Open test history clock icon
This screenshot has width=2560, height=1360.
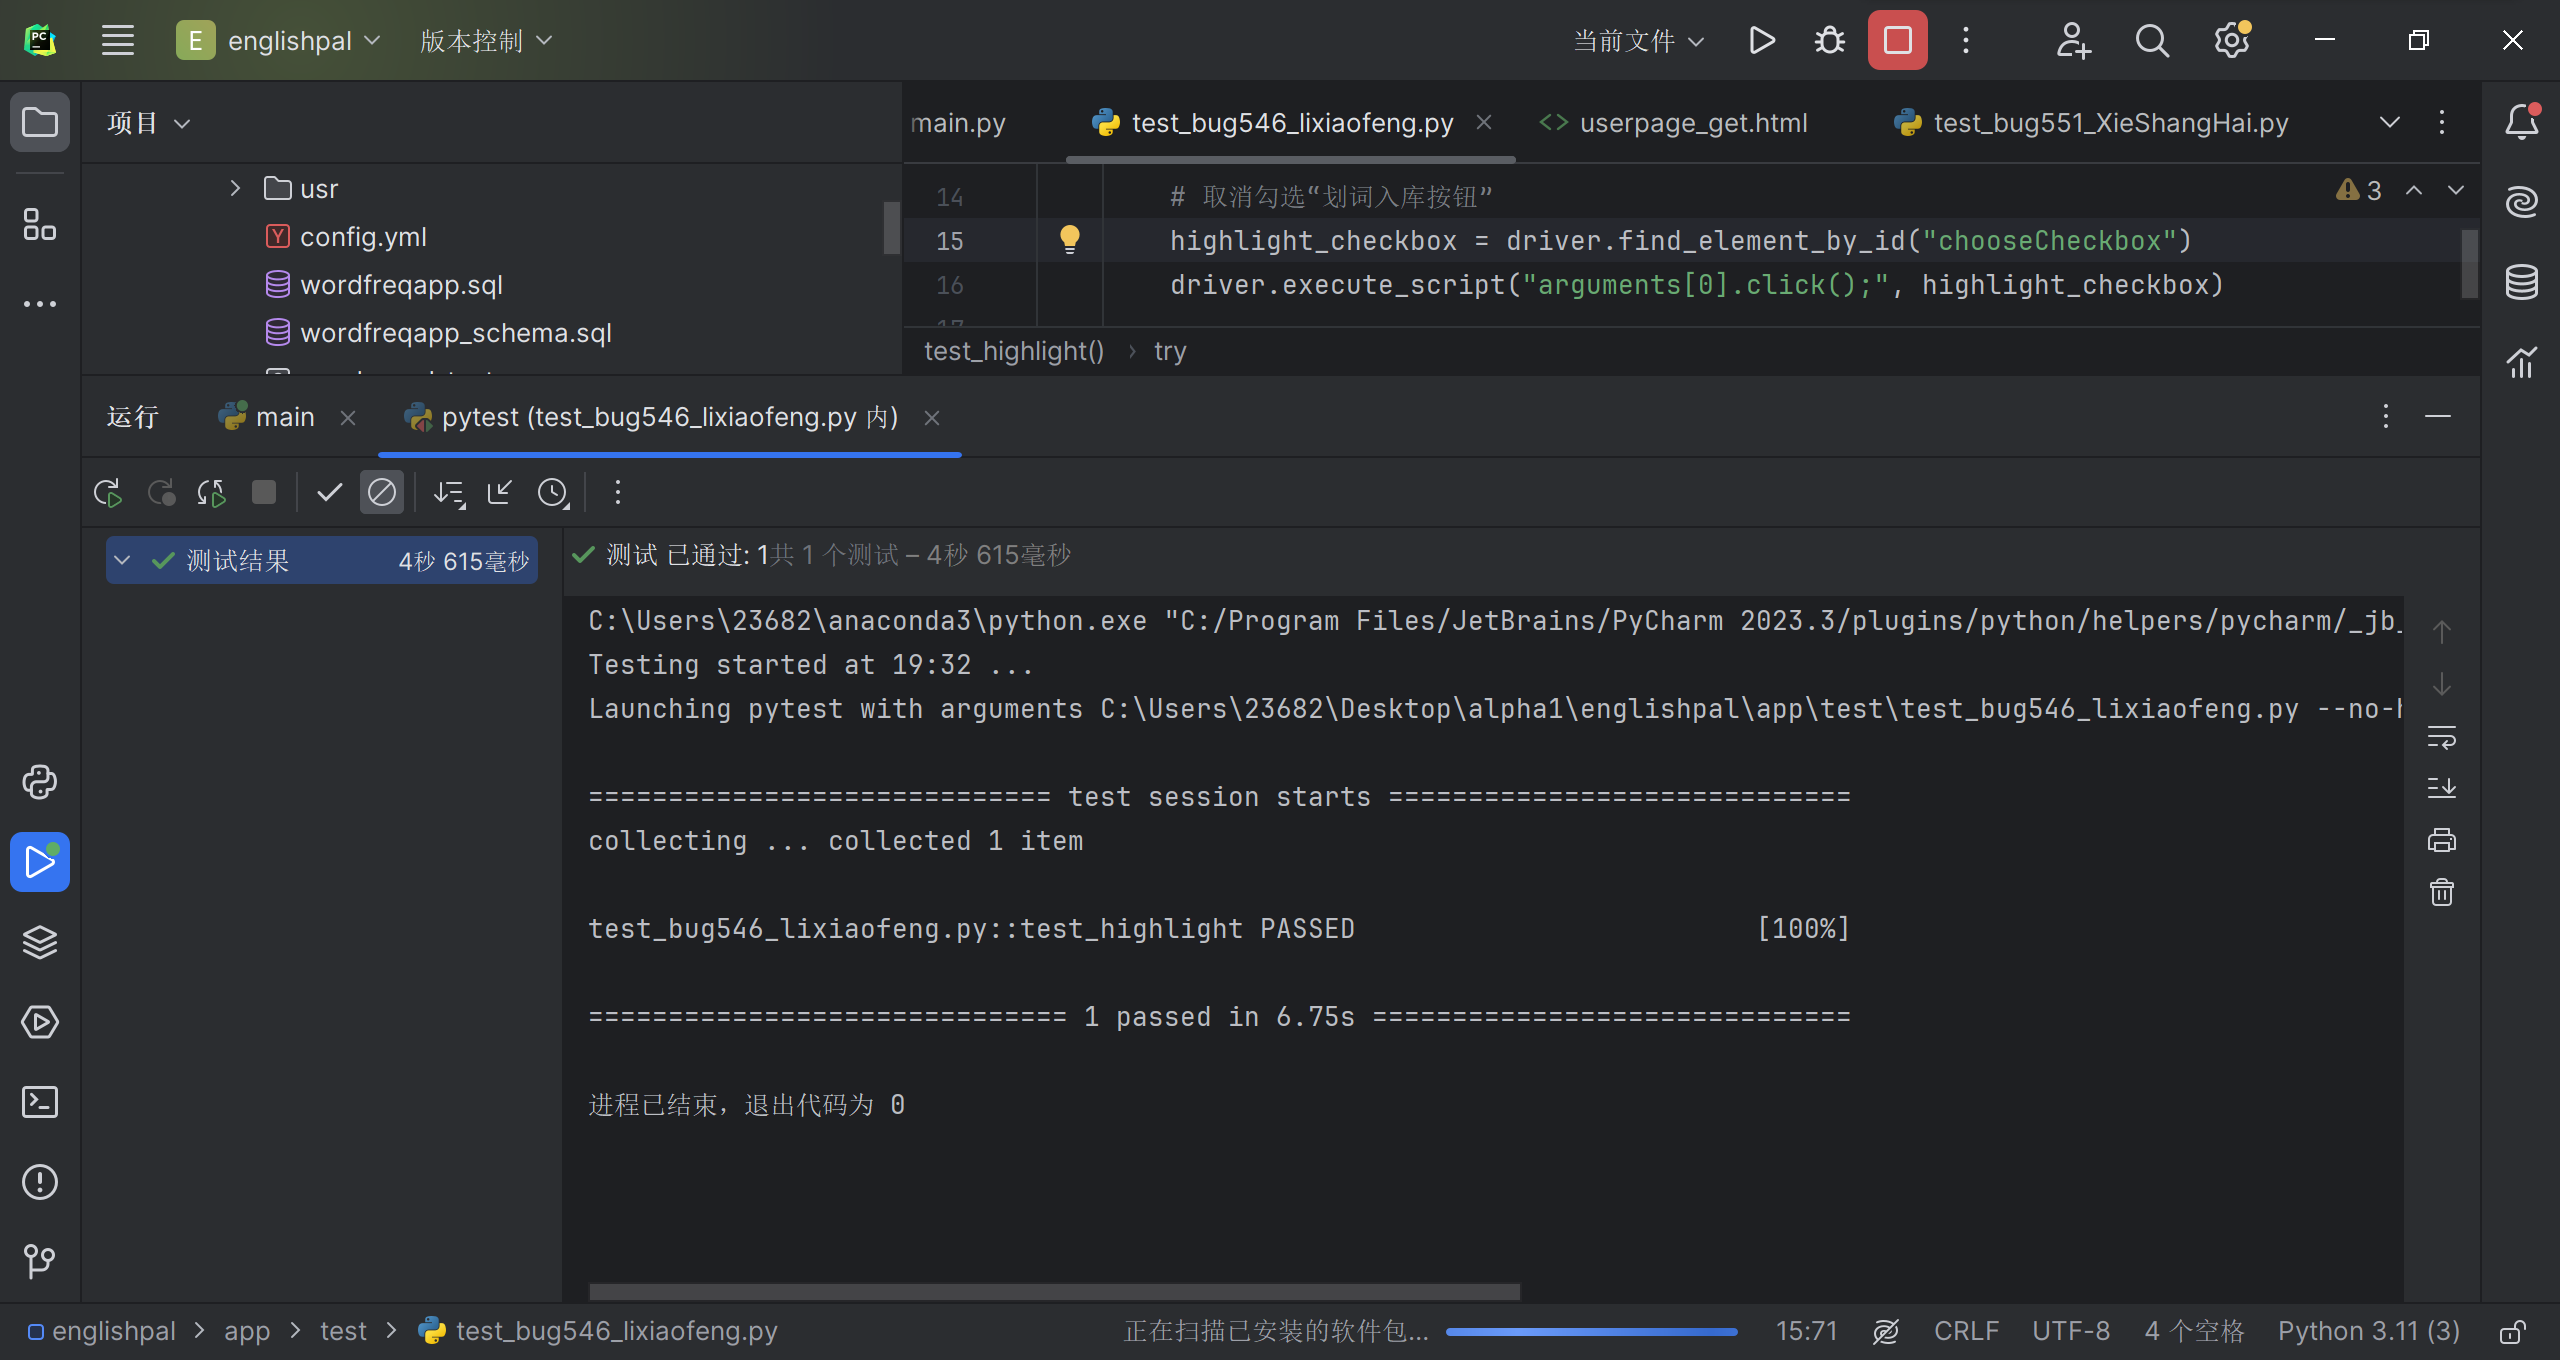552,493
